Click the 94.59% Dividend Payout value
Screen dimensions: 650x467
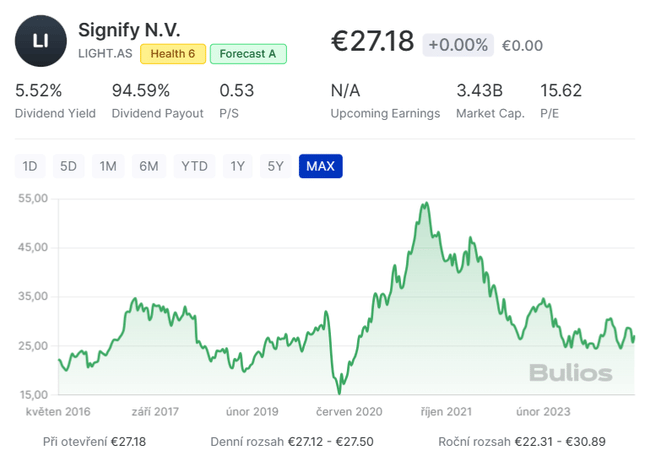click(x=141, y=91)
